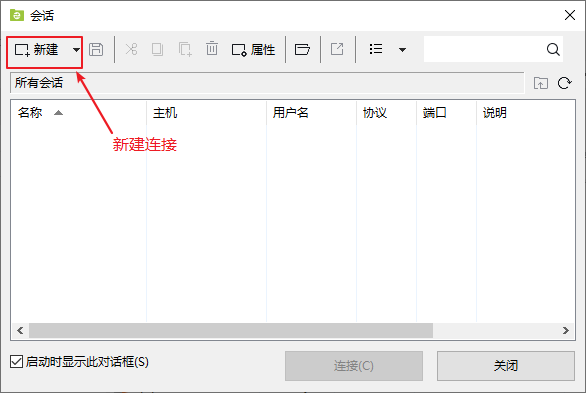Click the go up folder icon

point(541,83)
